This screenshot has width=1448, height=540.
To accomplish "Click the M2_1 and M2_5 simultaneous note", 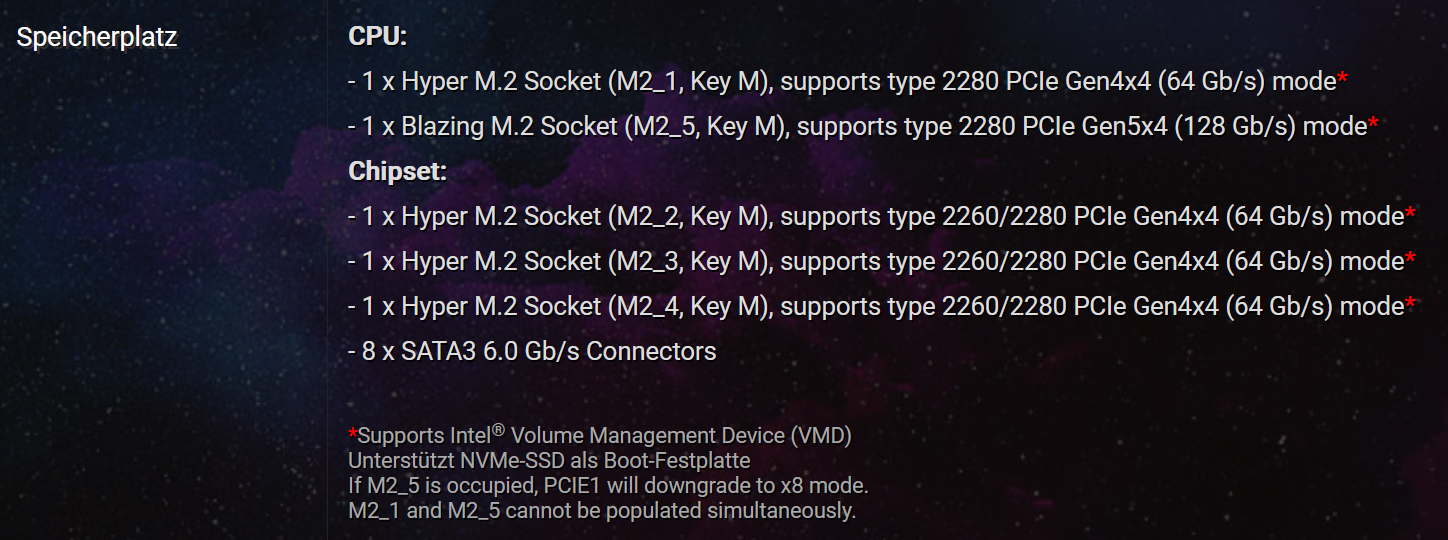I will 602,511.
